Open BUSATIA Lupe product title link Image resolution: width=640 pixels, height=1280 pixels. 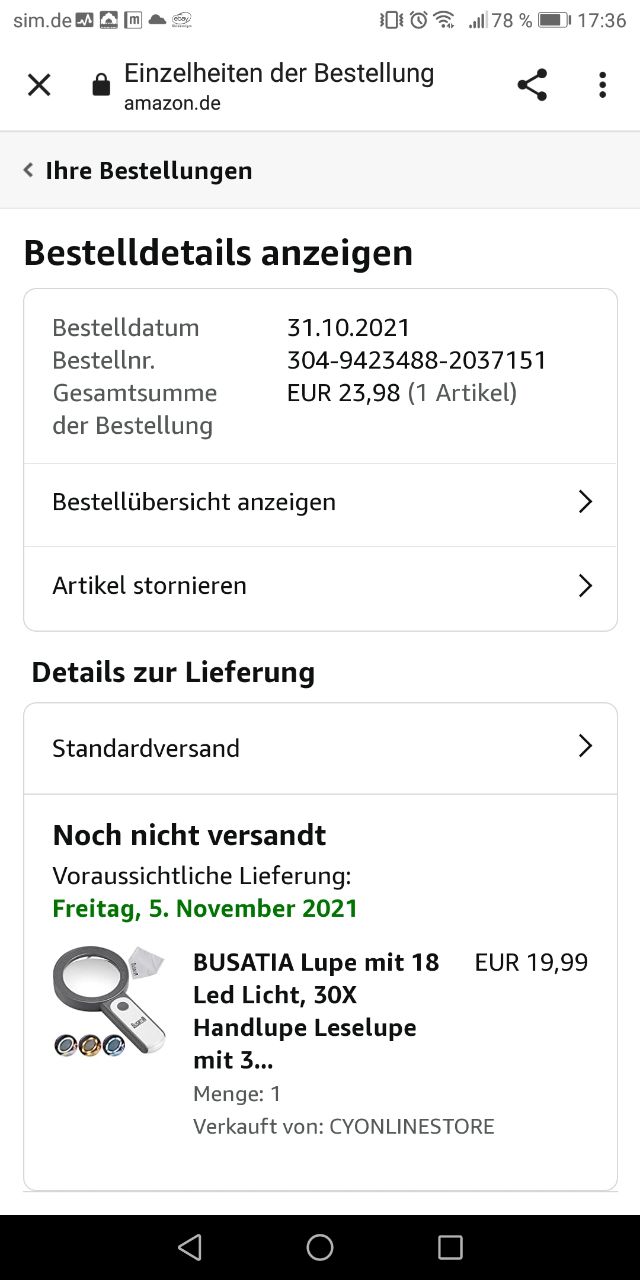click(x=316, y=1011)
